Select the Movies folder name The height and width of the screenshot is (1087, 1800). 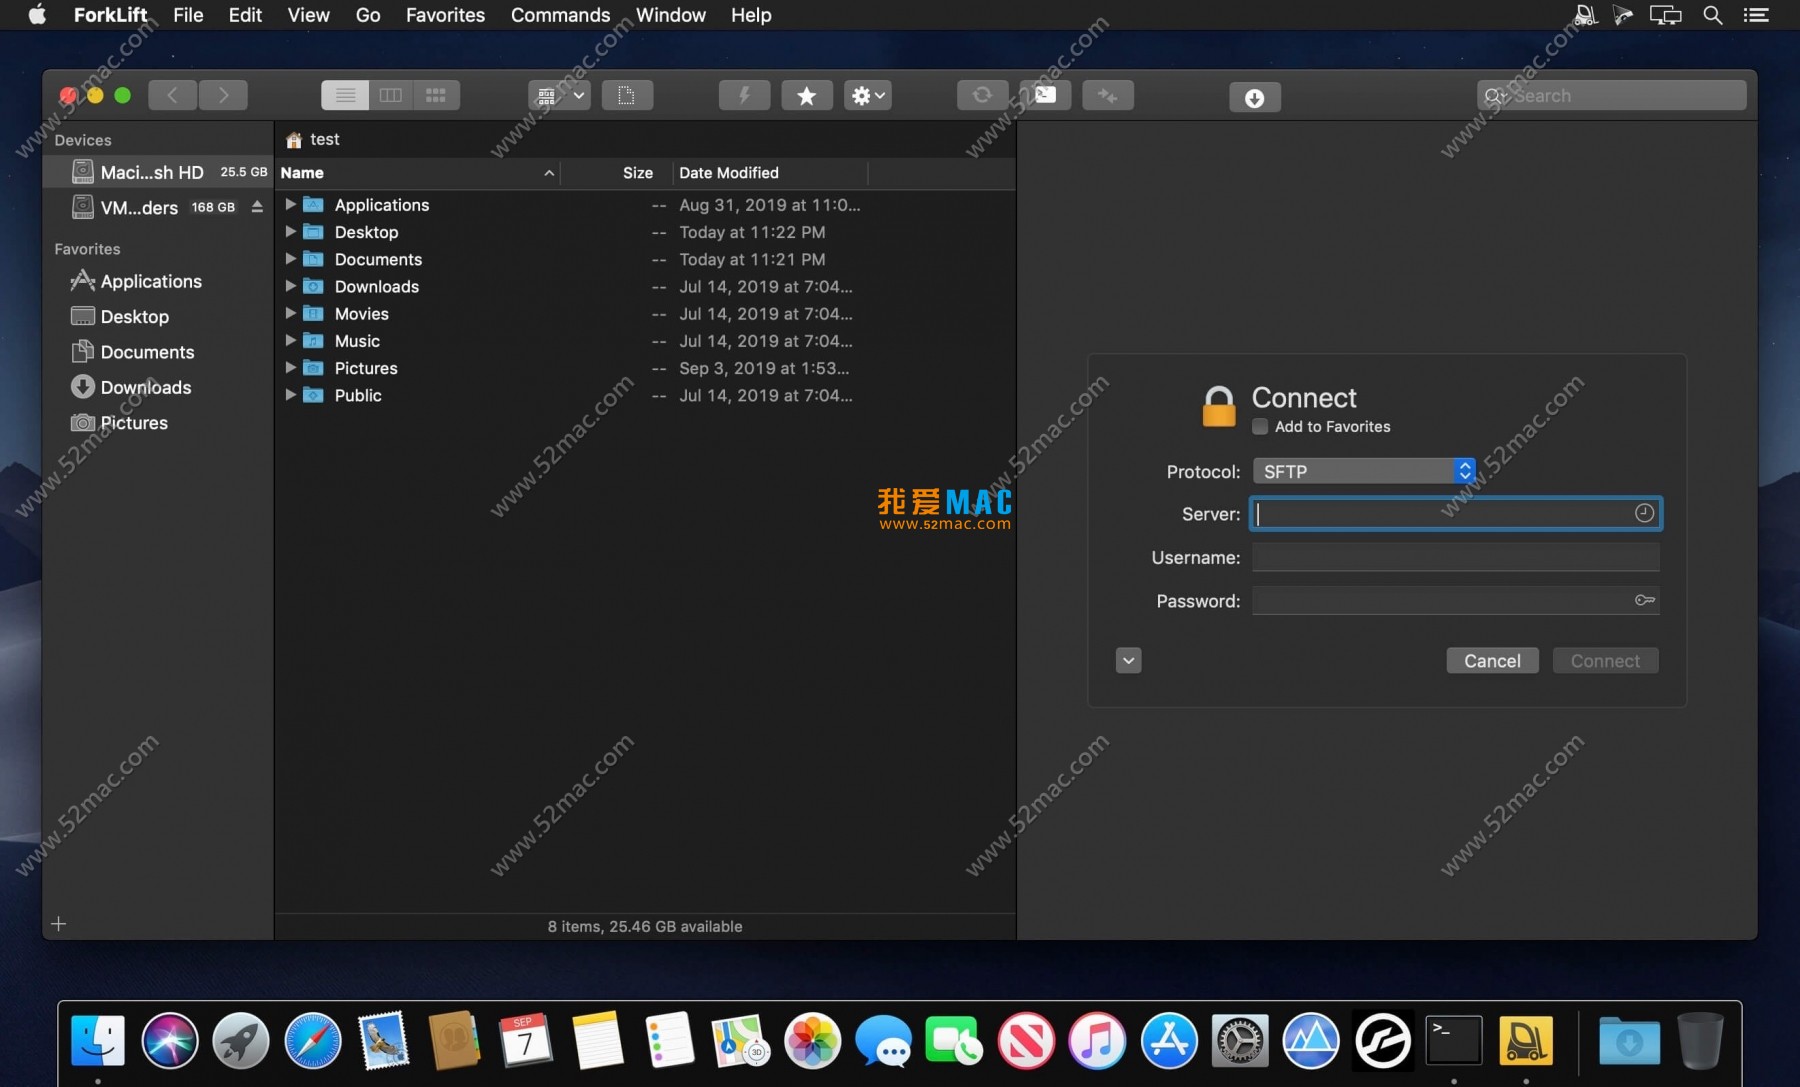361,314
